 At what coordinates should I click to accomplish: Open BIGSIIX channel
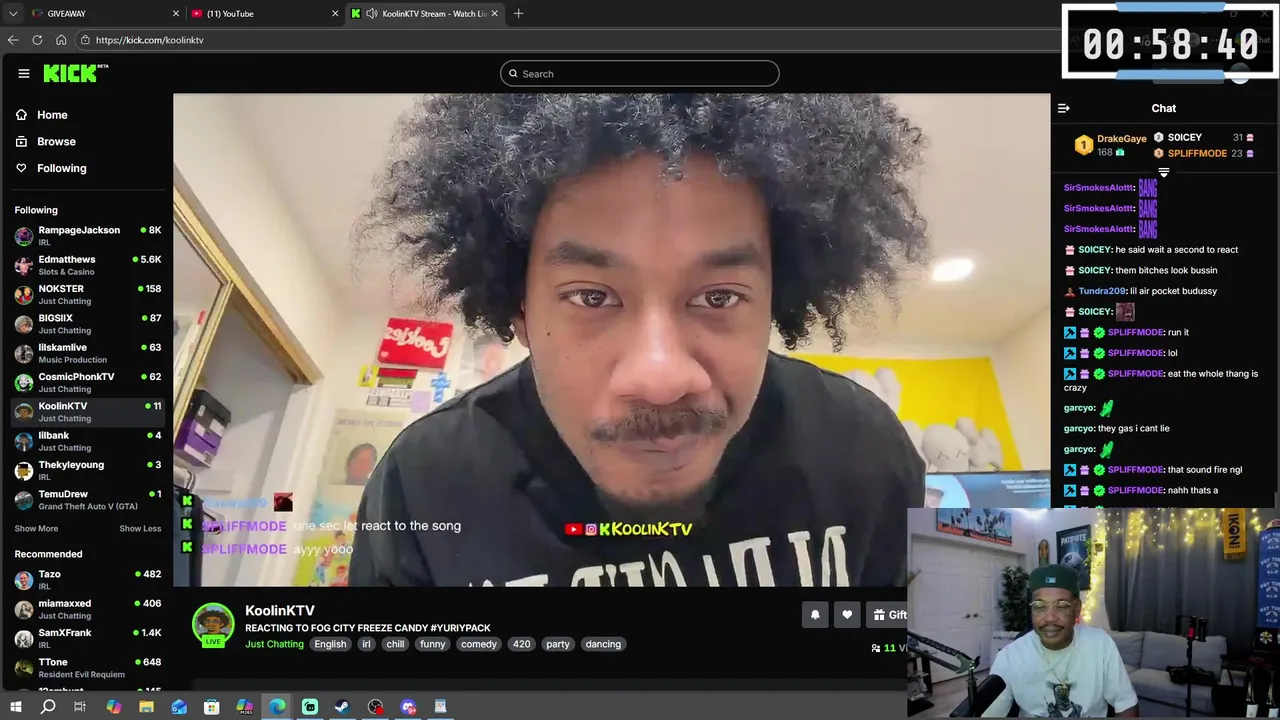click(88, 323)
